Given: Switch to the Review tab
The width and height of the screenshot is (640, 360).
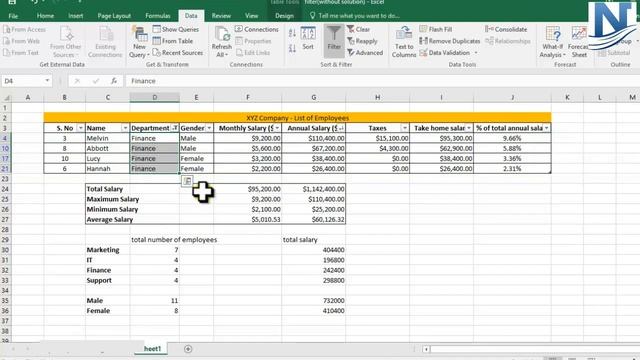Looking at the screenshot, I should (221, 16).
